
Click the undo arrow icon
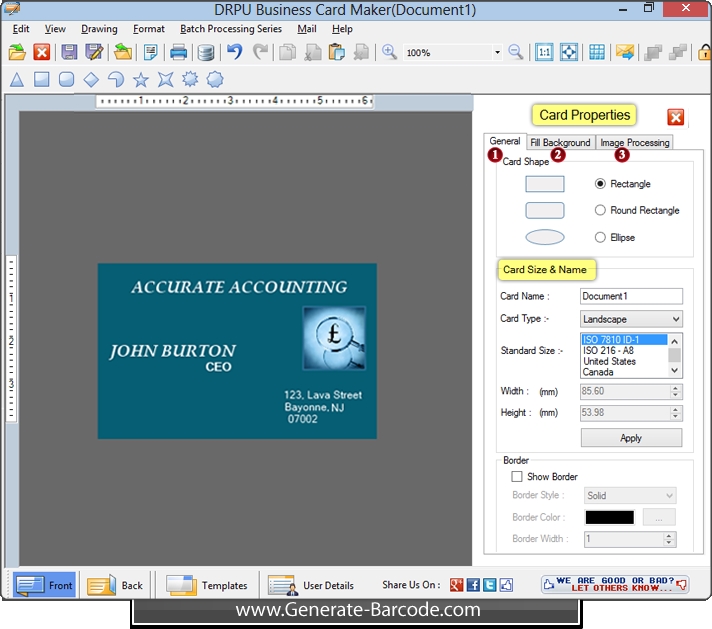(234, 52)
